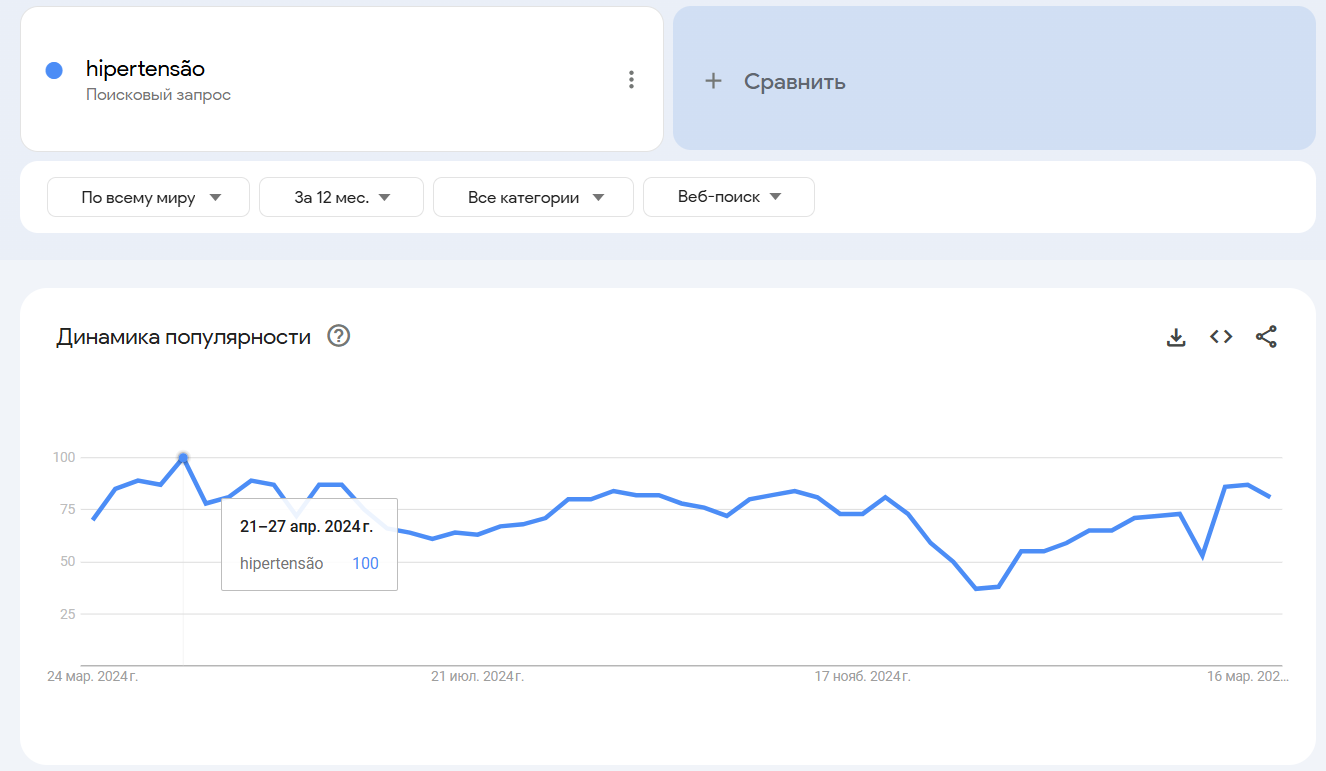
Task: Click the y-axis label 50
Action: 67,562
